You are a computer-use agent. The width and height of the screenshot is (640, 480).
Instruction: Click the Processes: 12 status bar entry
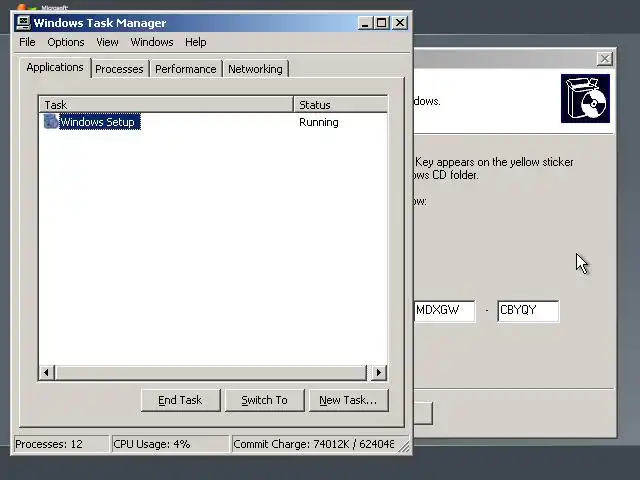coord(61,444)
